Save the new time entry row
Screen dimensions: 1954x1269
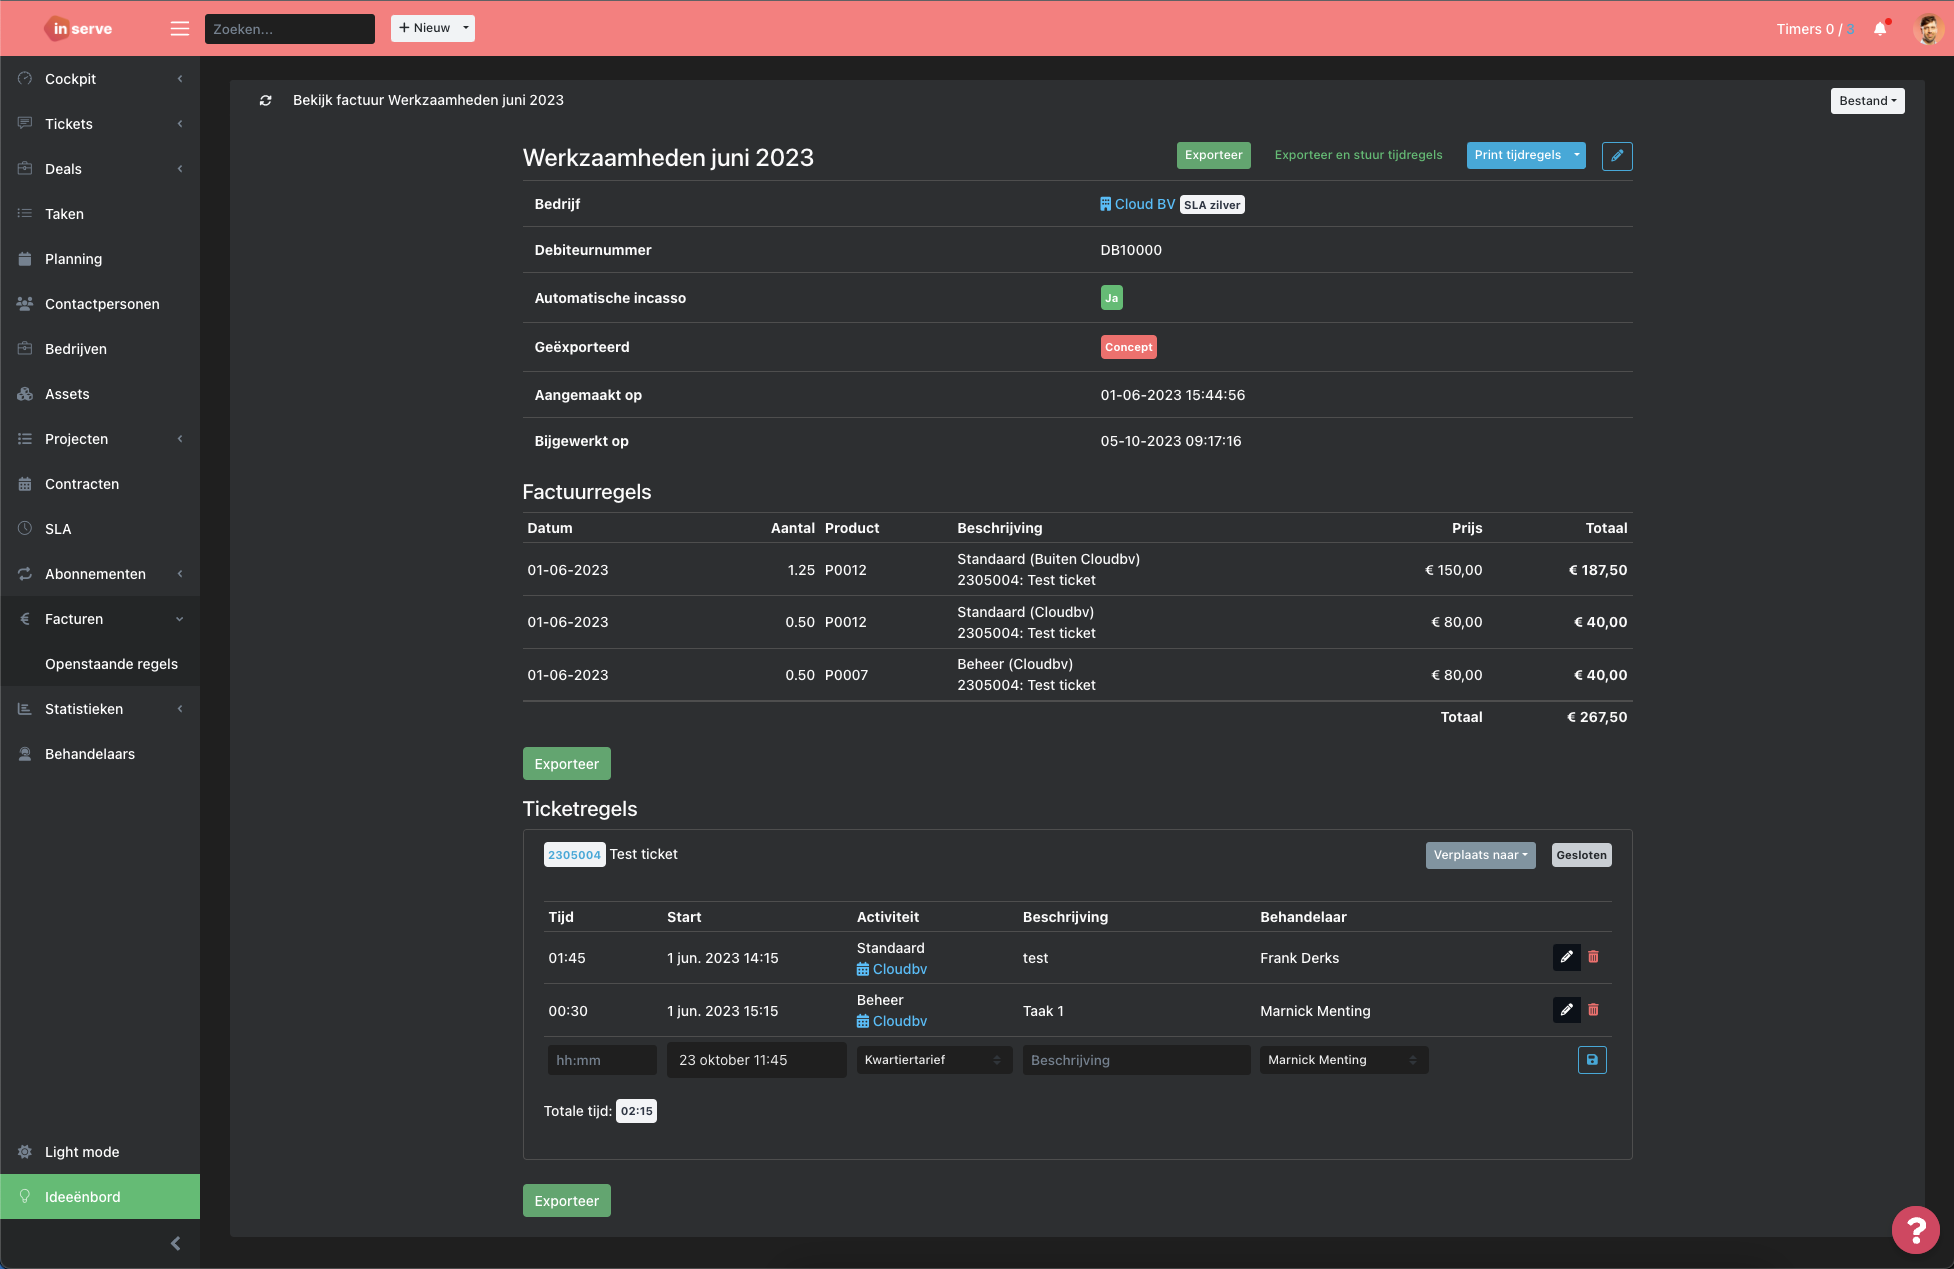click(1592, 1060)
